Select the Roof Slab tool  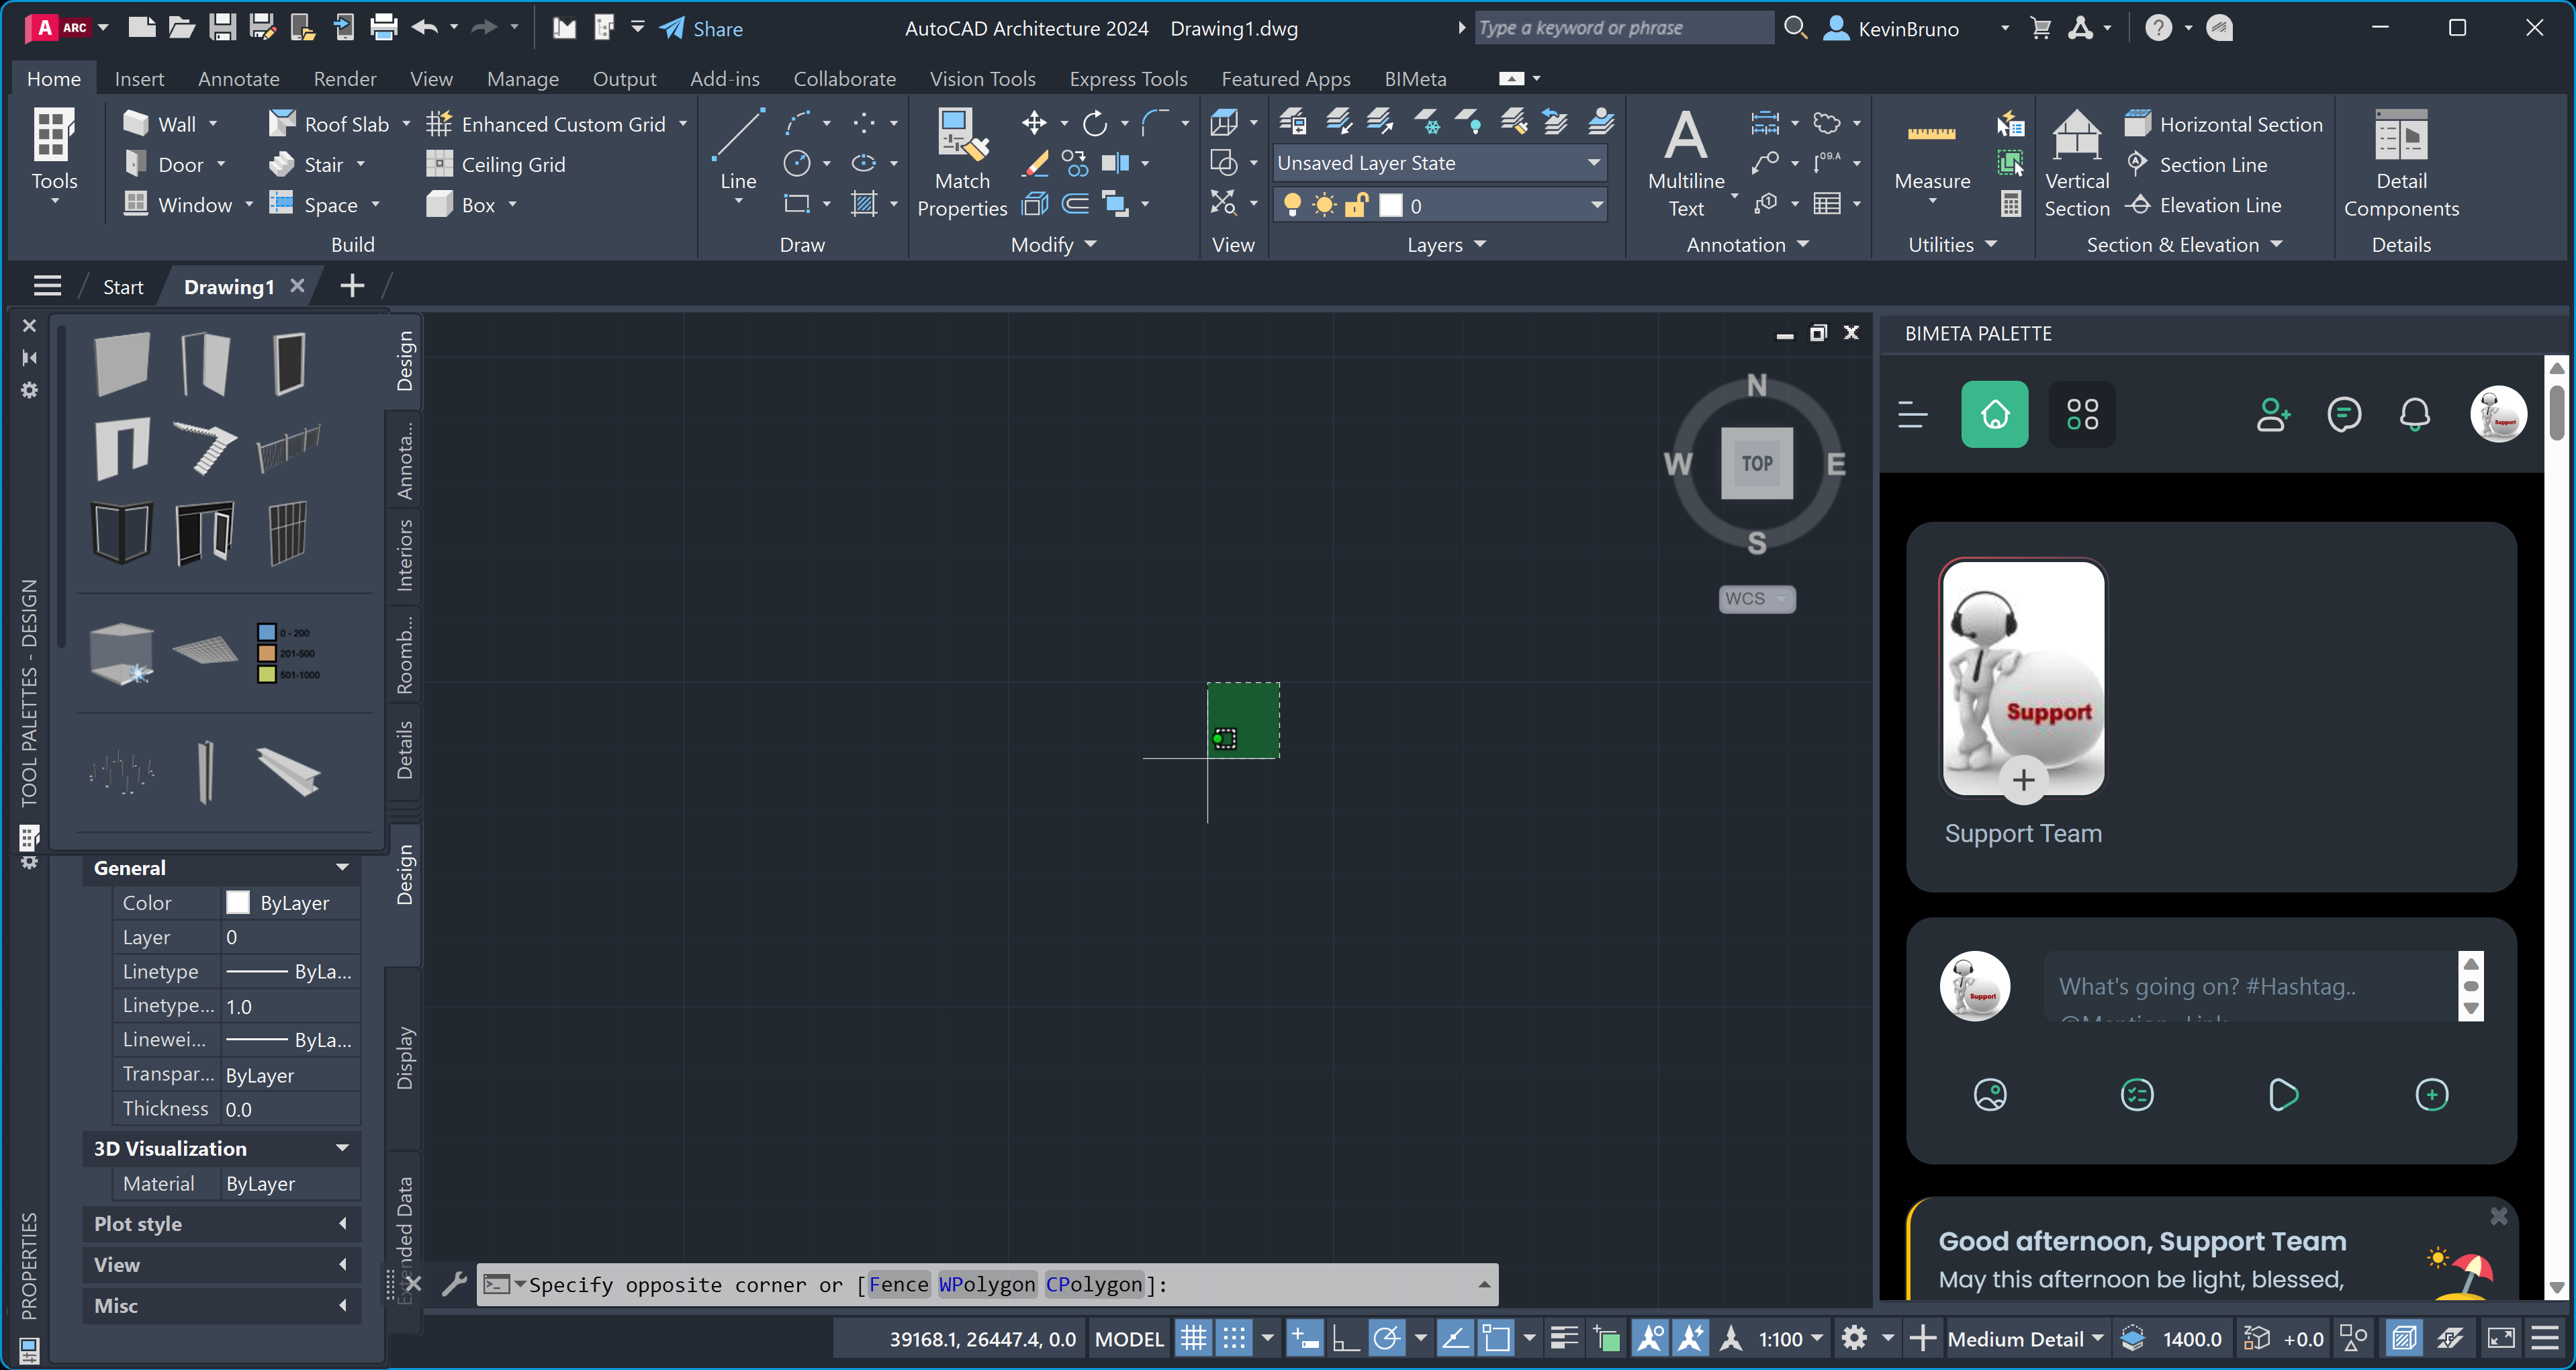(x=329, y=124)
